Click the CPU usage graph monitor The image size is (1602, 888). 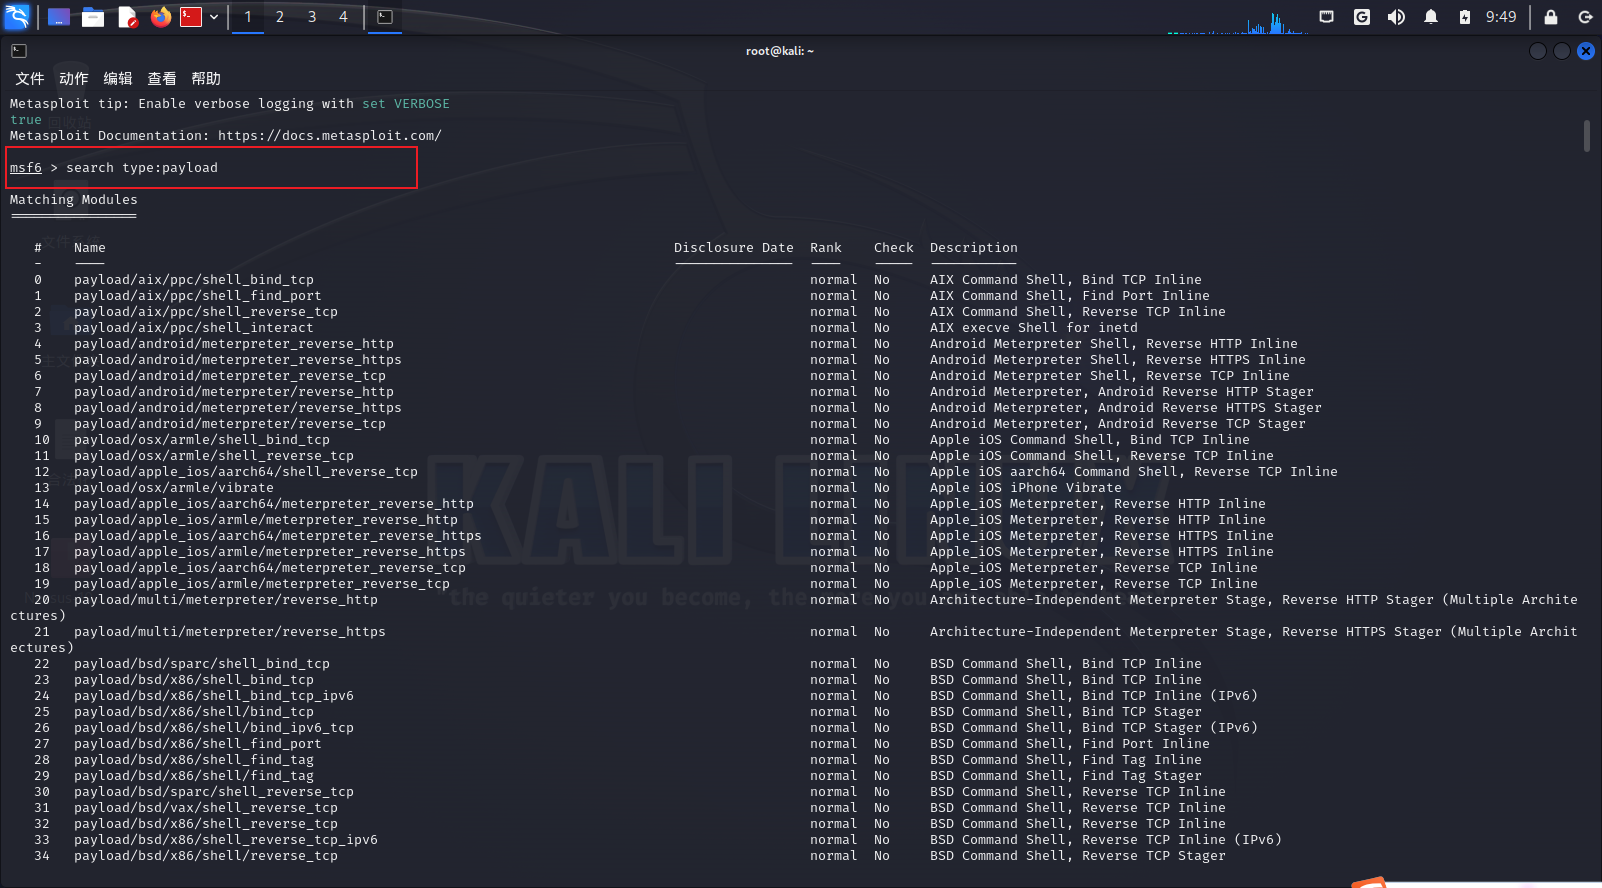1238,22
